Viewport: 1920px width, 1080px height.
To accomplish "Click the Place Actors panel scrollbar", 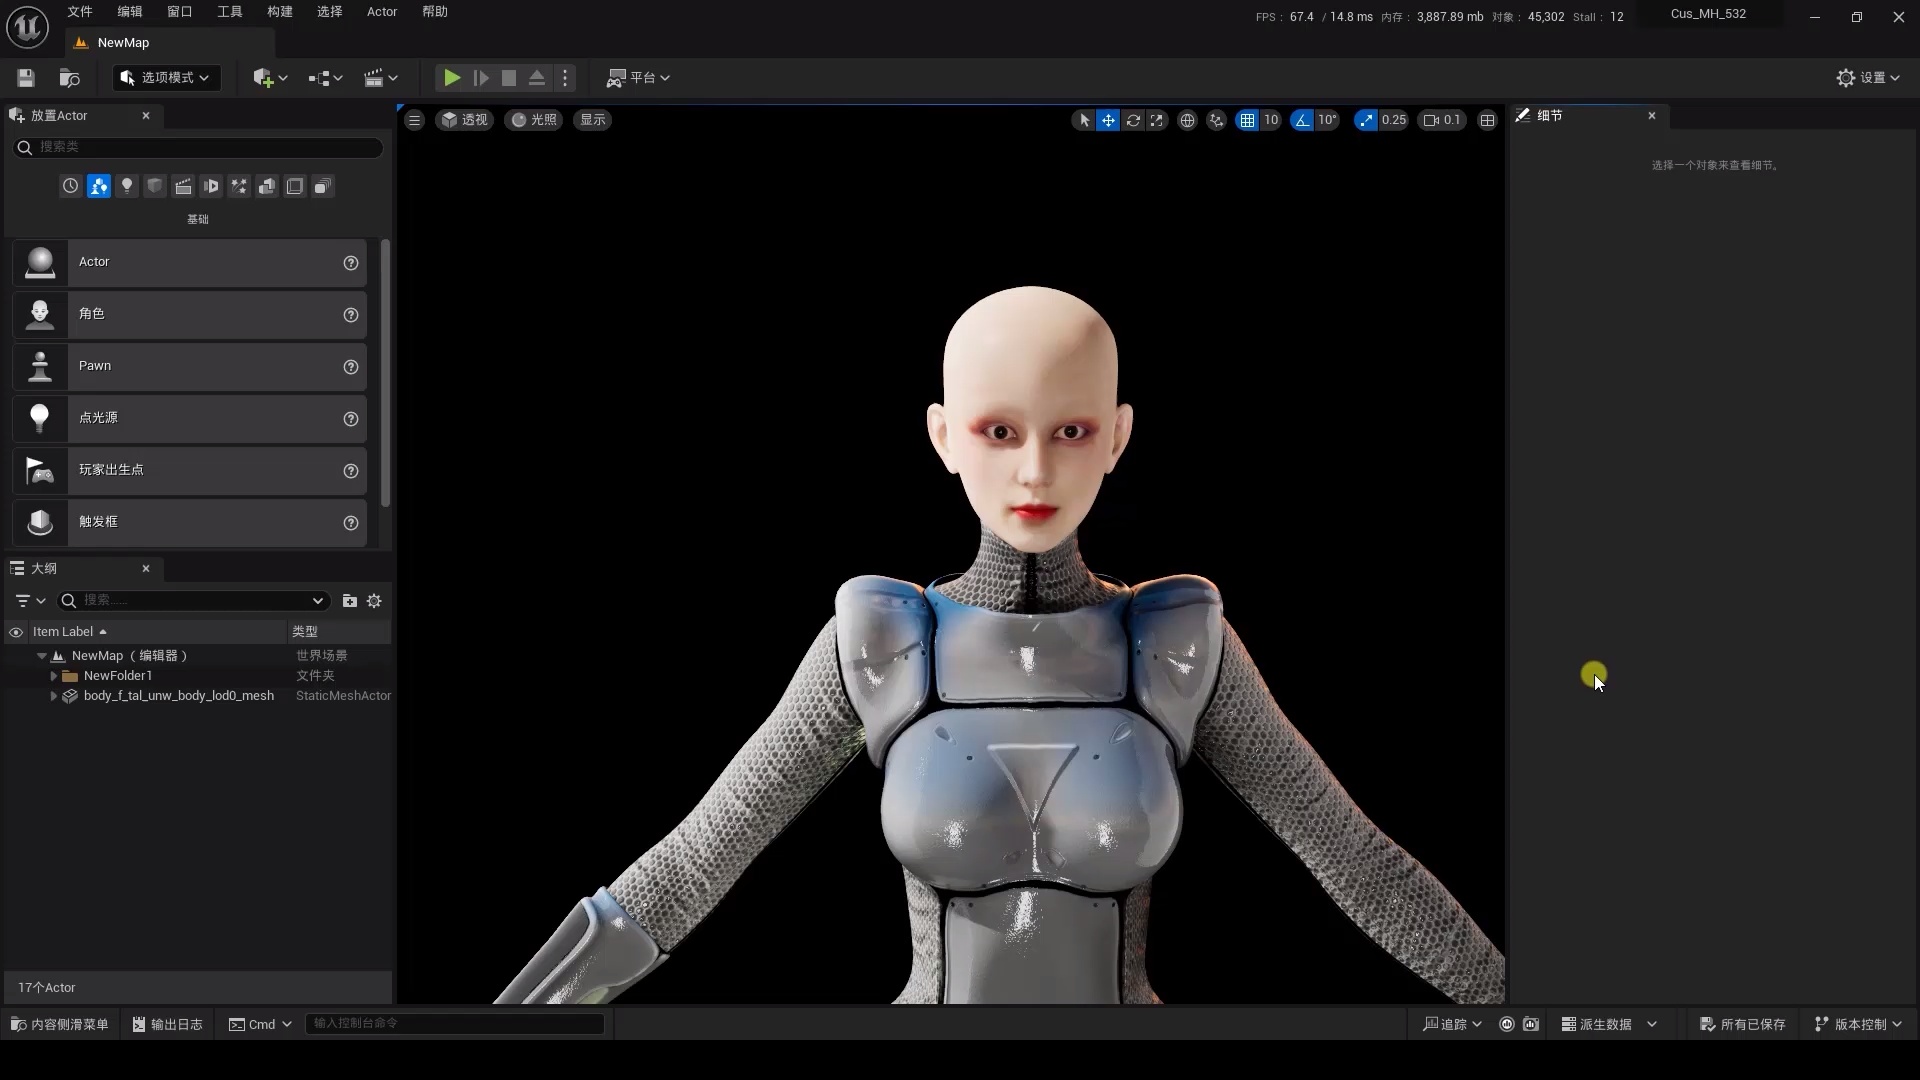I will [385, 372].
